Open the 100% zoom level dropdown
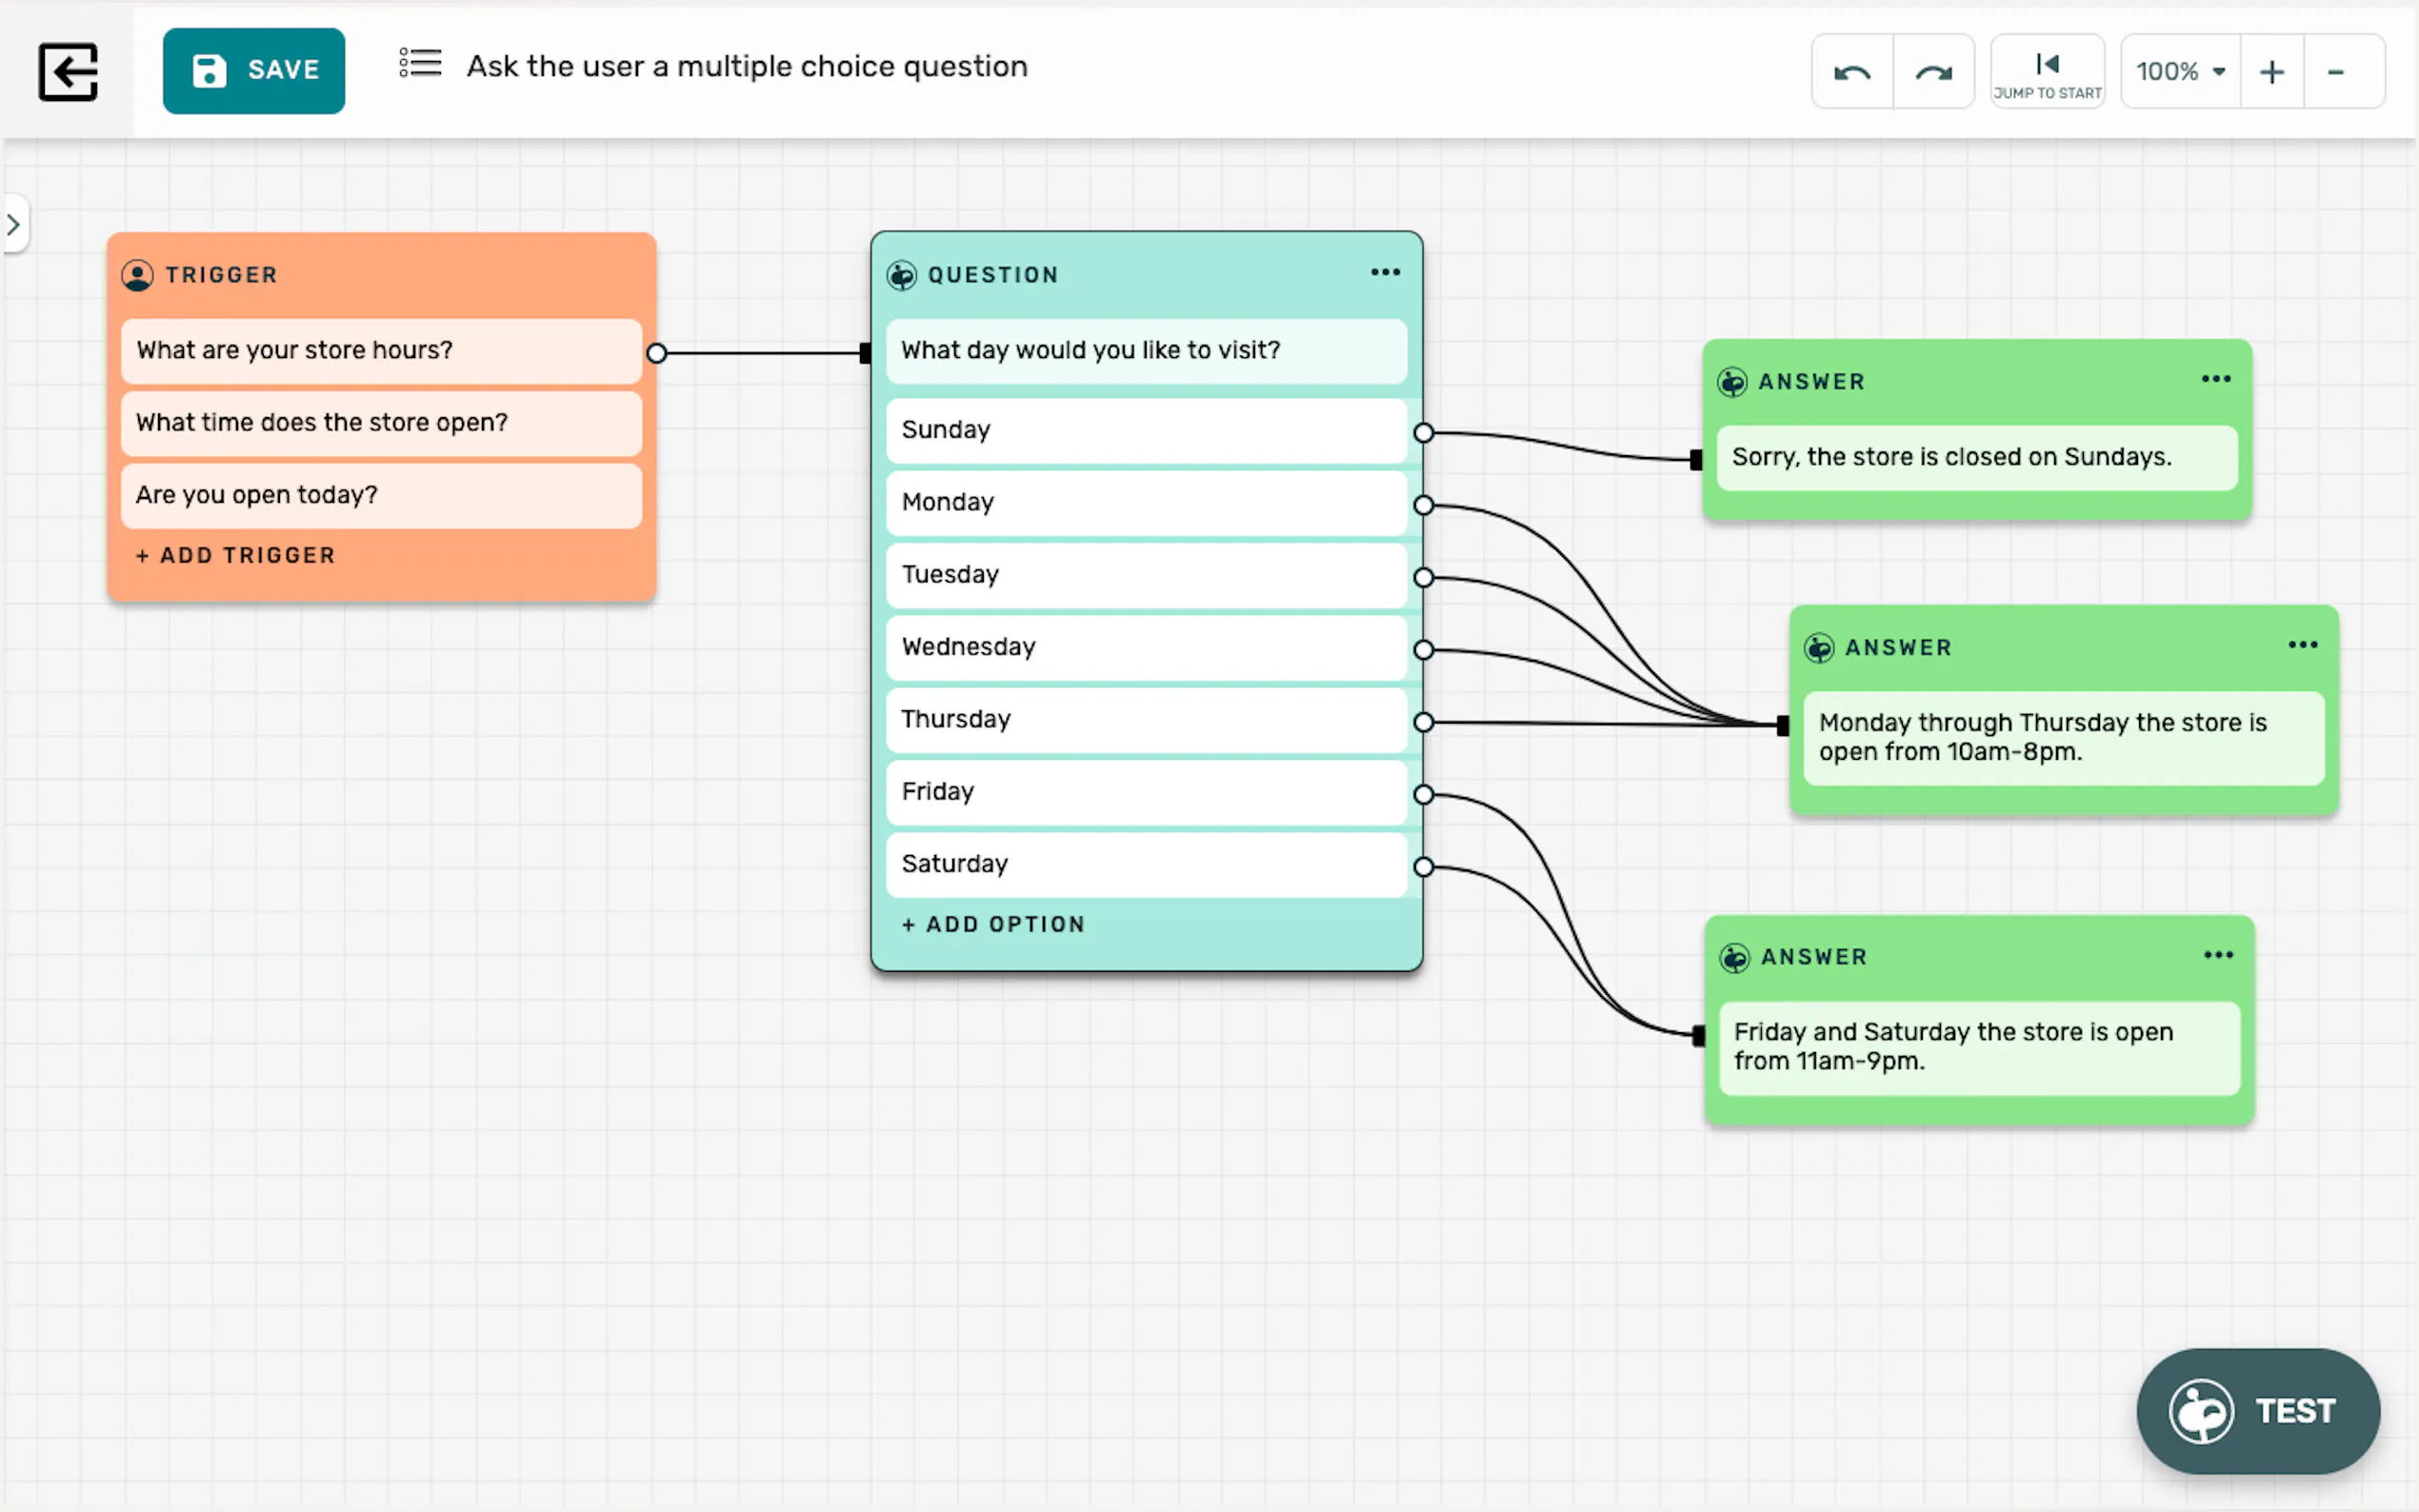2419x1512 pixels. point(2180,72)
